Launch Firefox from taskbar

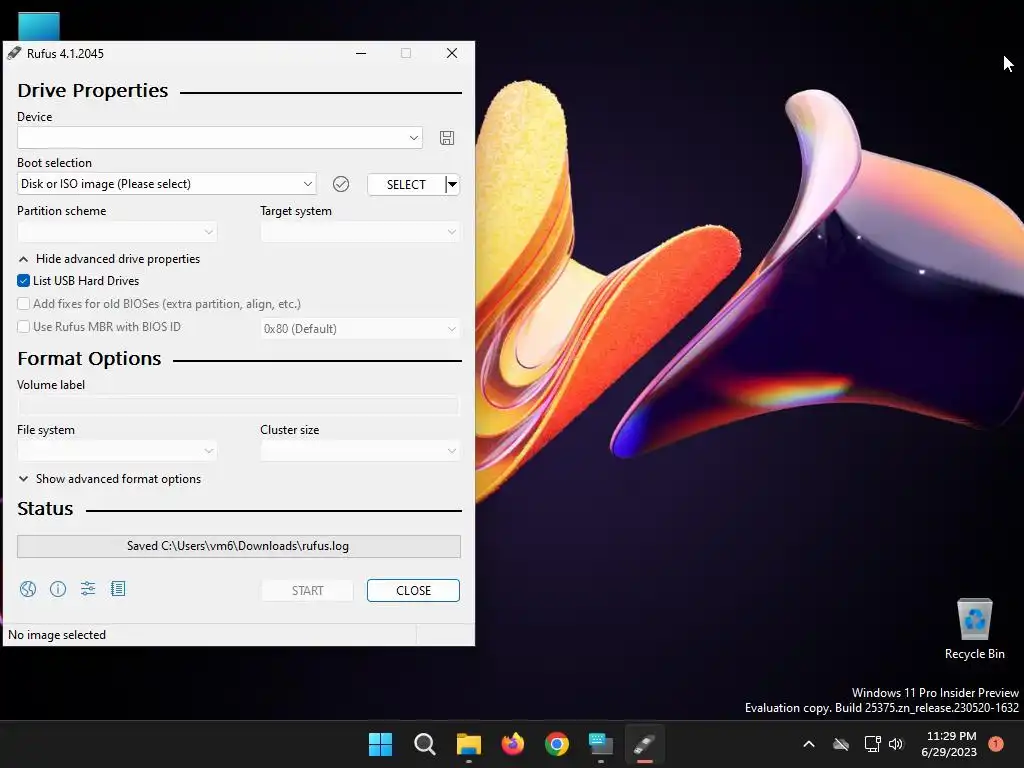coord(513,744)
